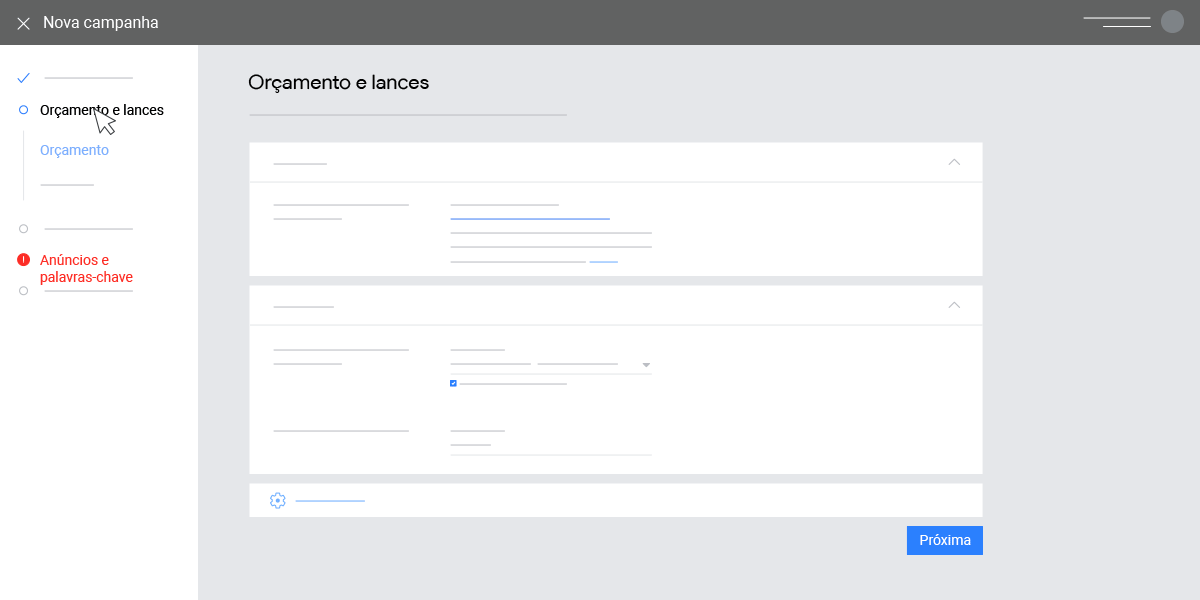Click the Próxima button
The width and height of the screenshot is (1200, 600).
pos(945,540)
